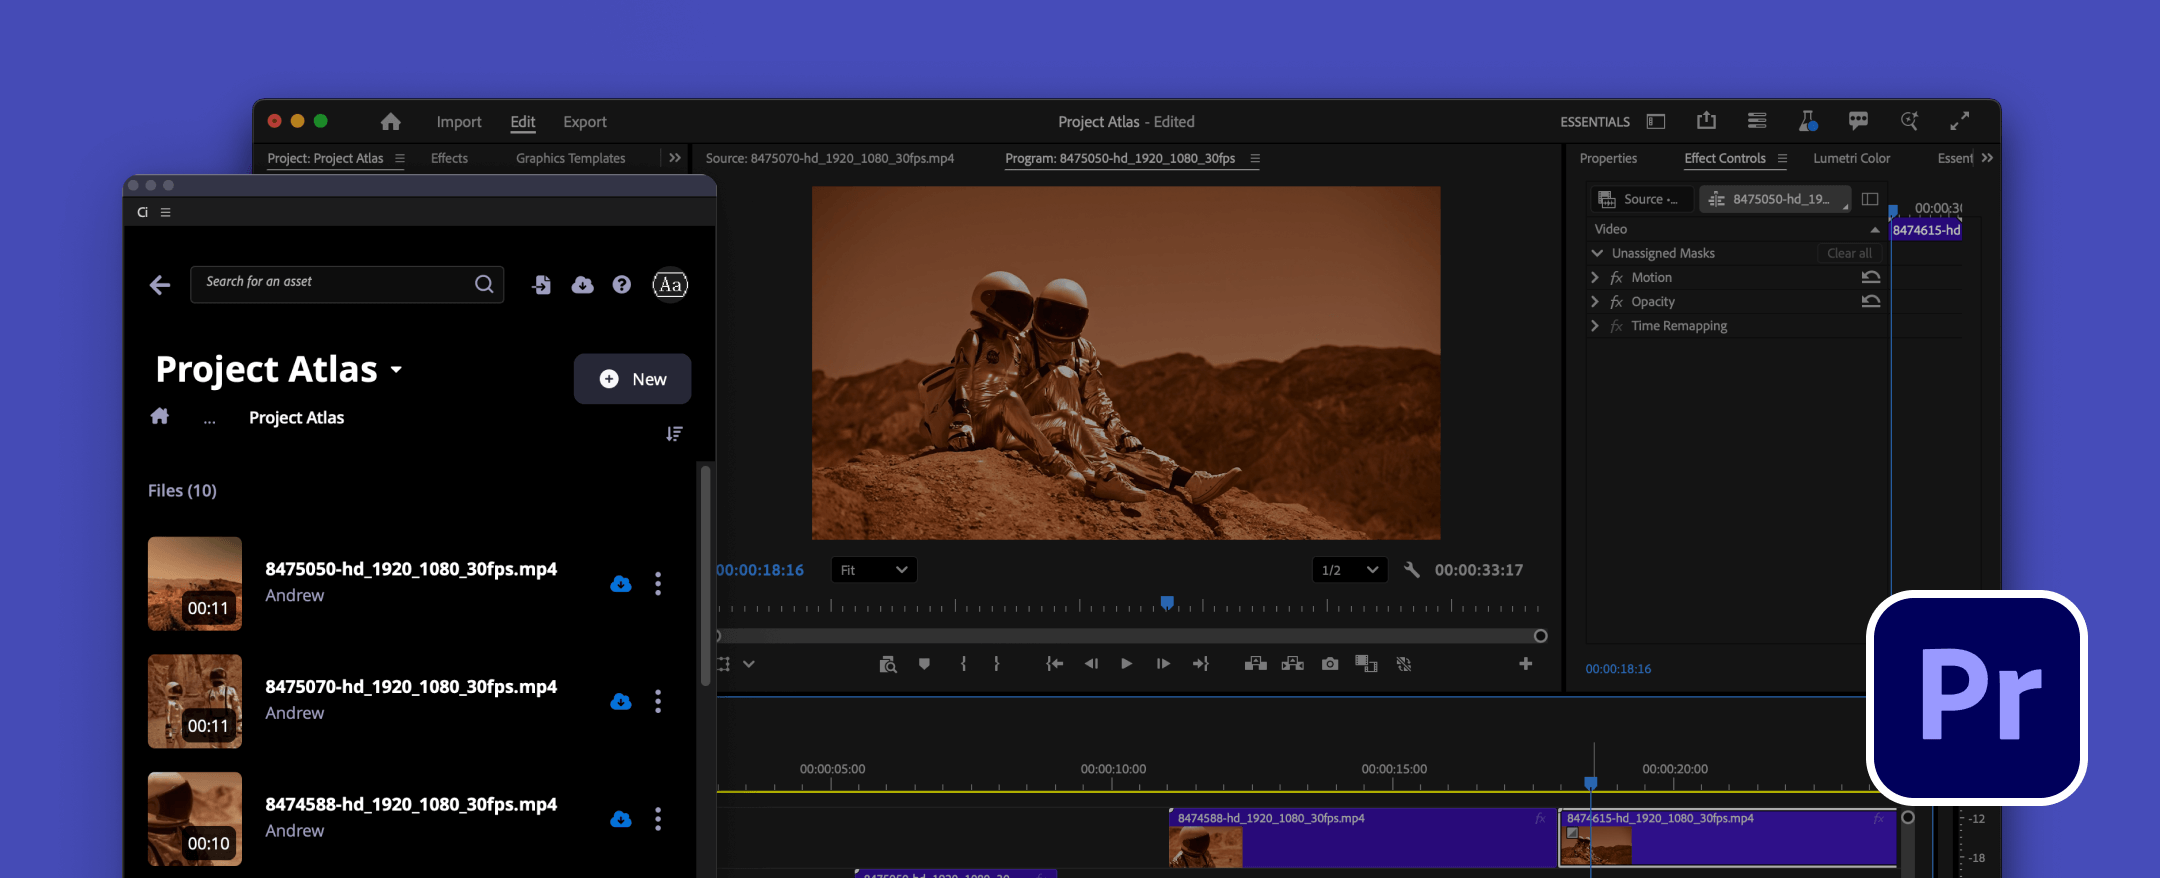Viewport: 2160px width, 878px height.
Task: Switch to the Lumetri Color tab
Action: (1851, 158)
